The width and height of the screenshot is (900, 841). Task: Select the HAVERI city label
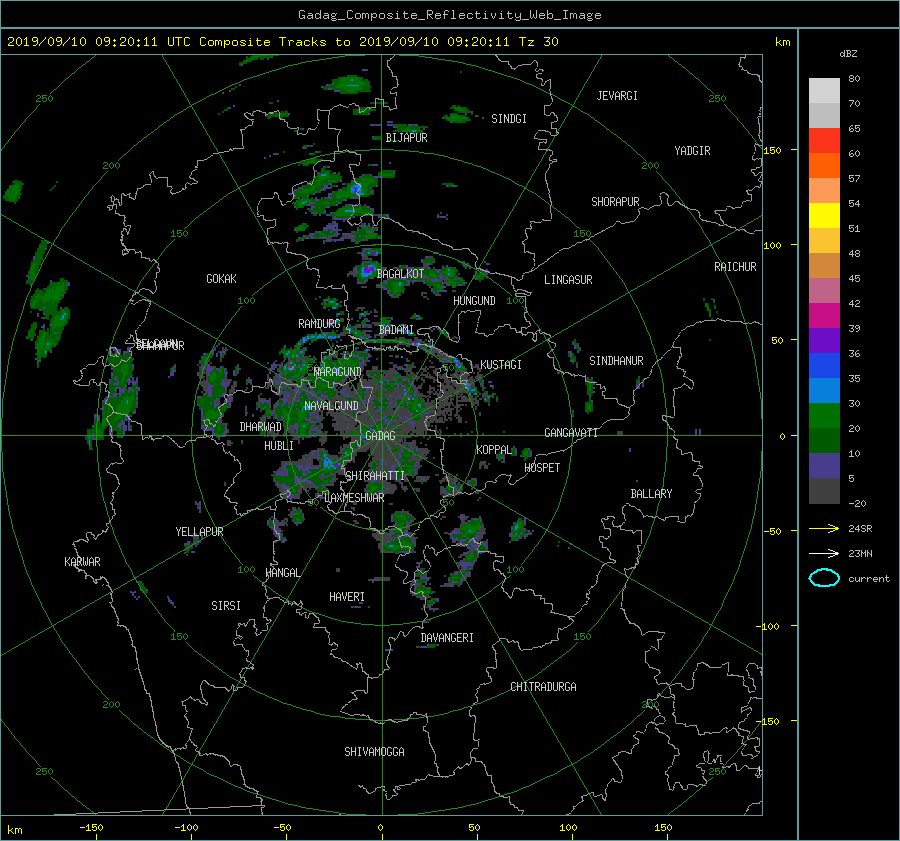coord(347,598)
